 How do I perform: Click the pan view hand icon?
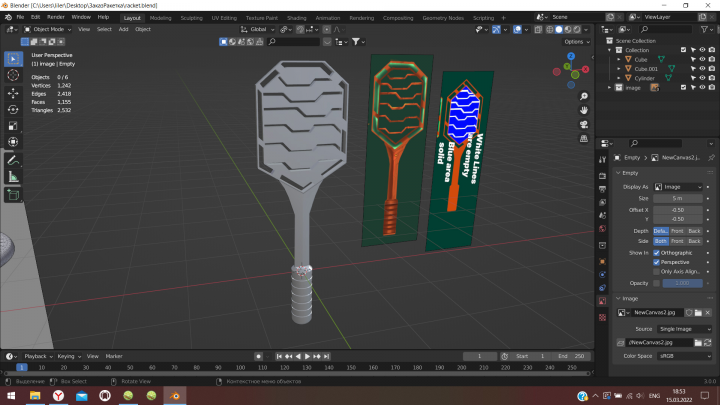[584, 110]
